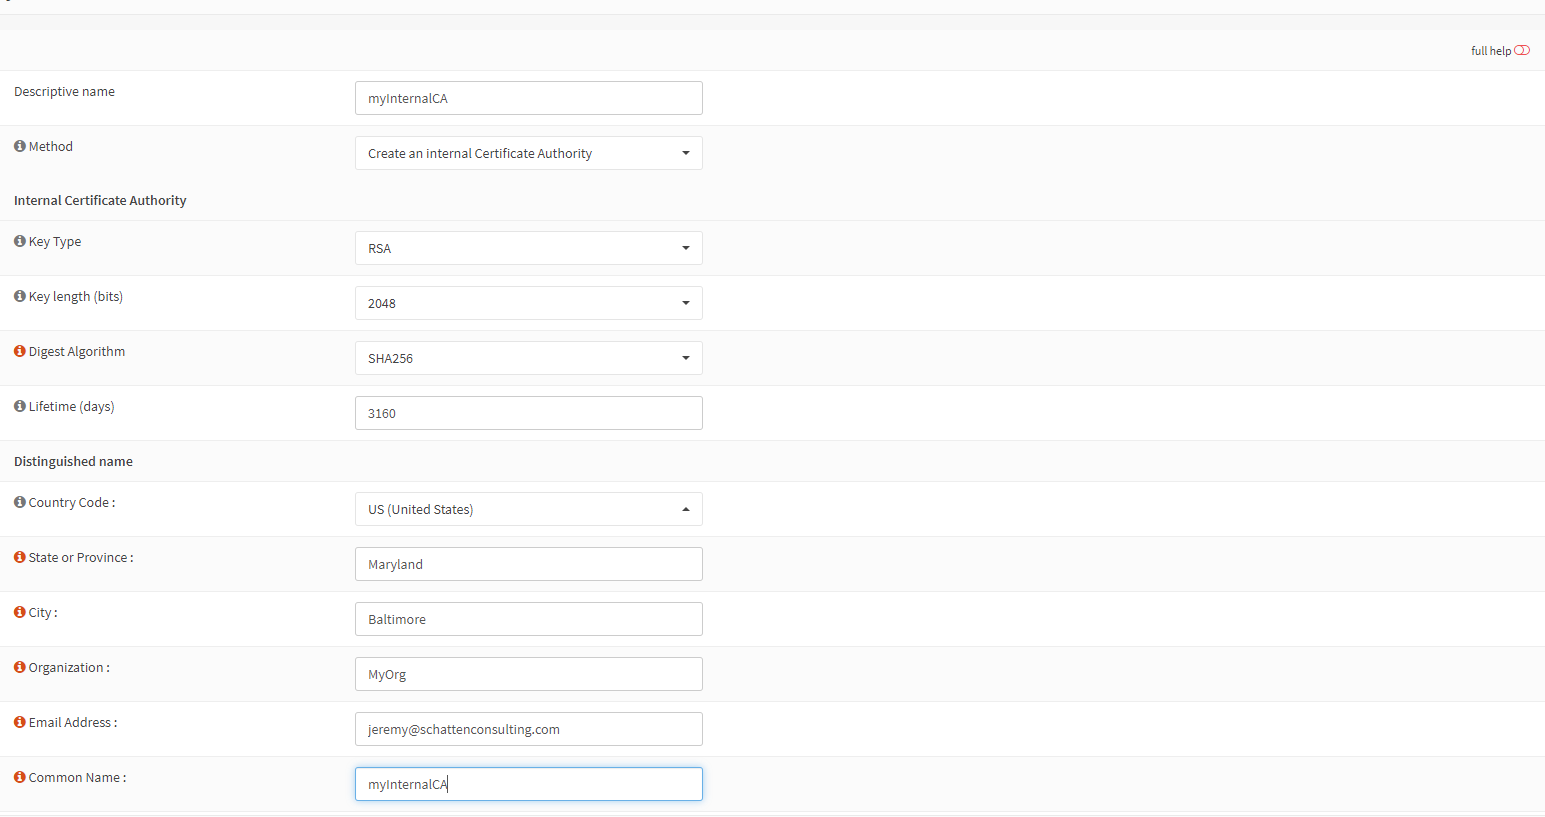
Task: Click the City info icon
Action: pyautogui.click(x=20, y=612)
